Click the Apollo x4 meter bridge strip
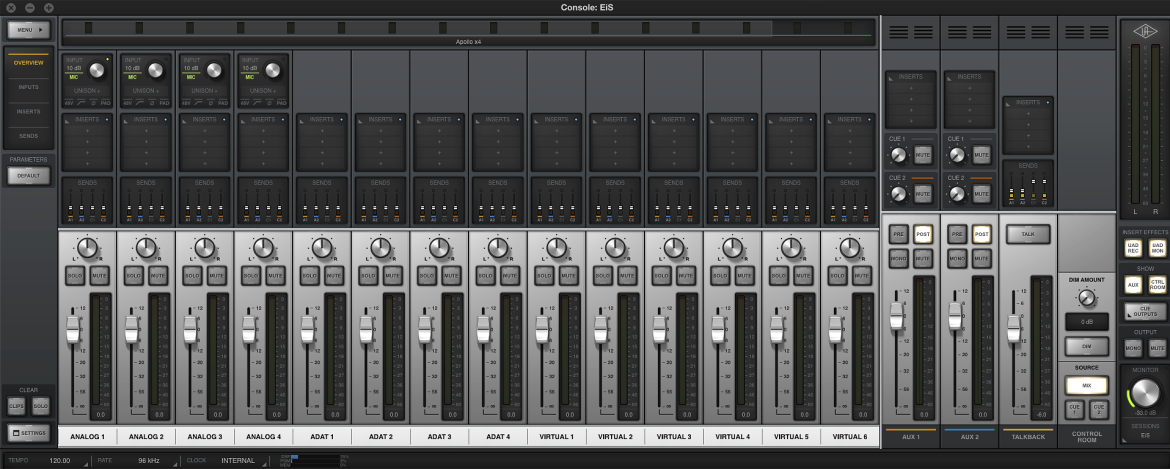Viewport: 1170px width, 469px height. pos(468,32)
